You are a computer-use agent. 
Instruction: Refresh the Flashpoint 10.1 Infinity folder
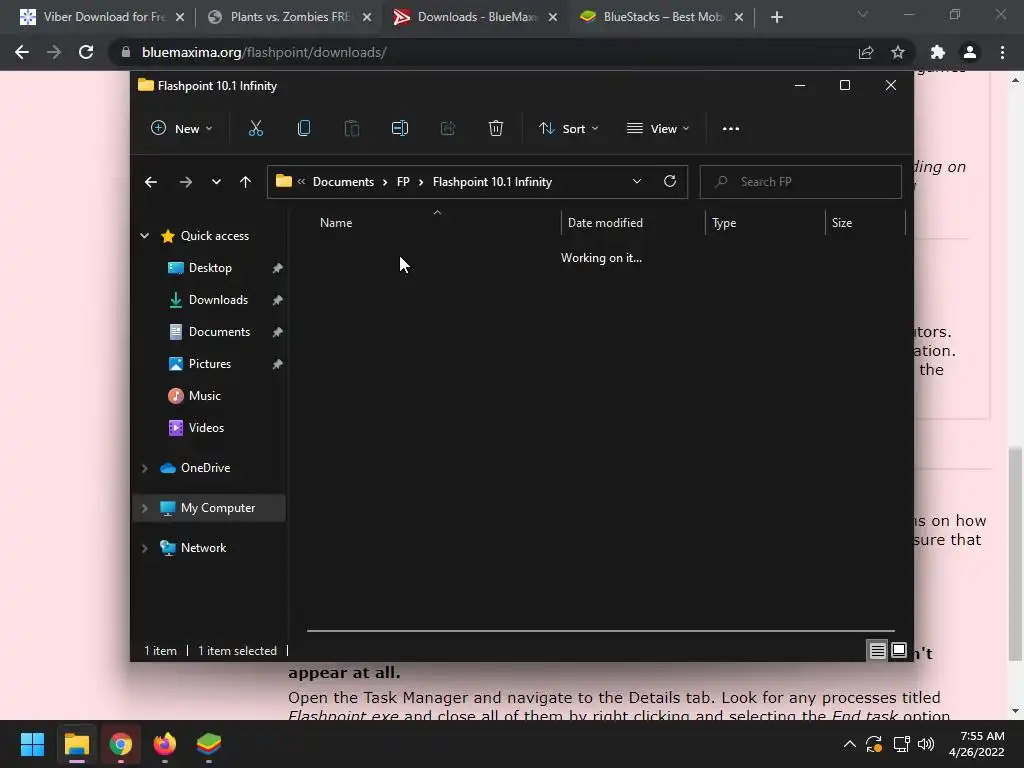coord(670,182)
